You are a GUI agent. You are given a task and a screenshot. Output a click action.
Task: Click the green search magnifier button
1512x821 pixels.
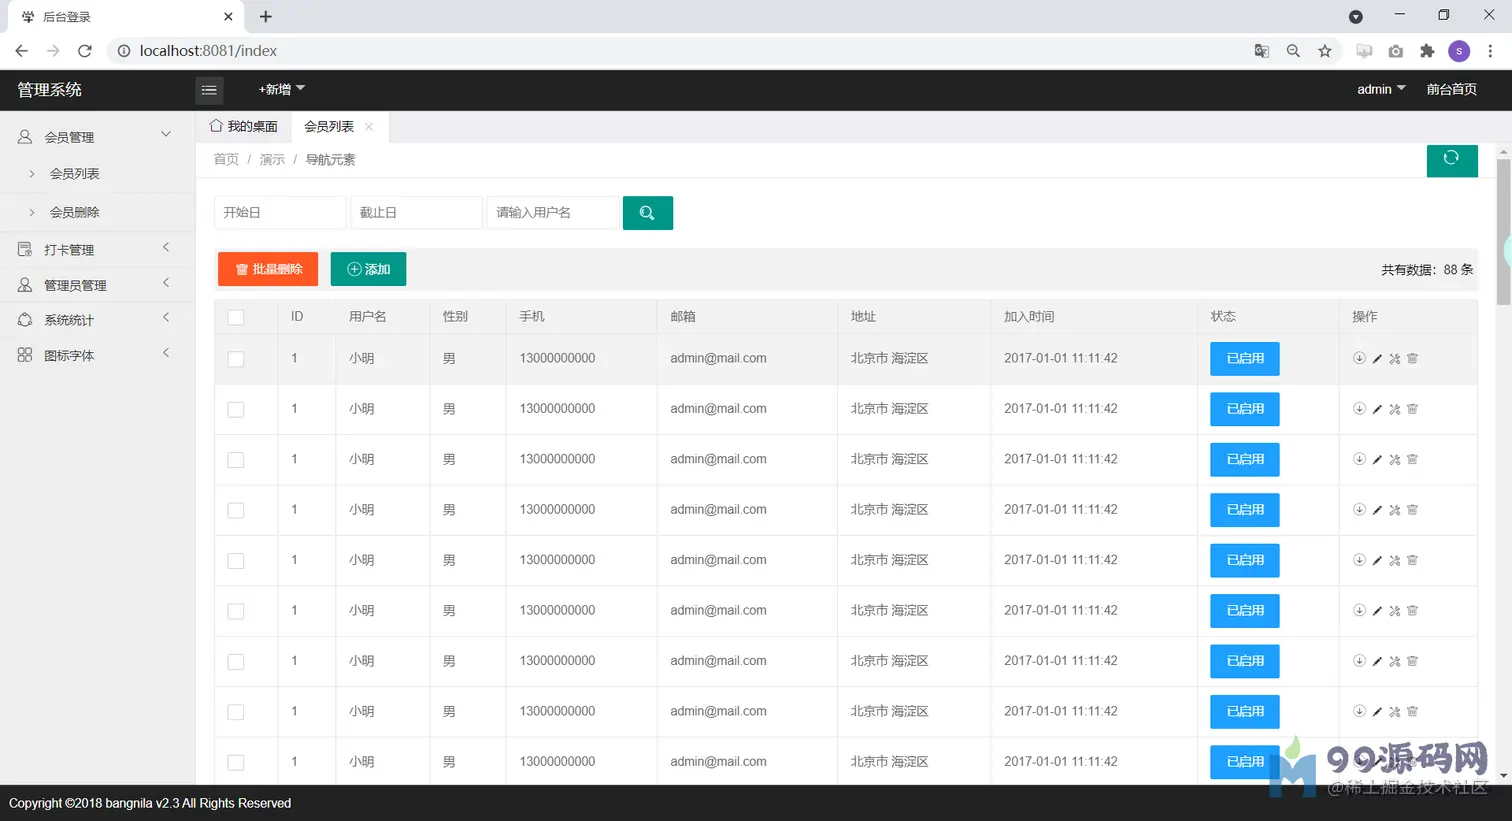tap(647, 213)
